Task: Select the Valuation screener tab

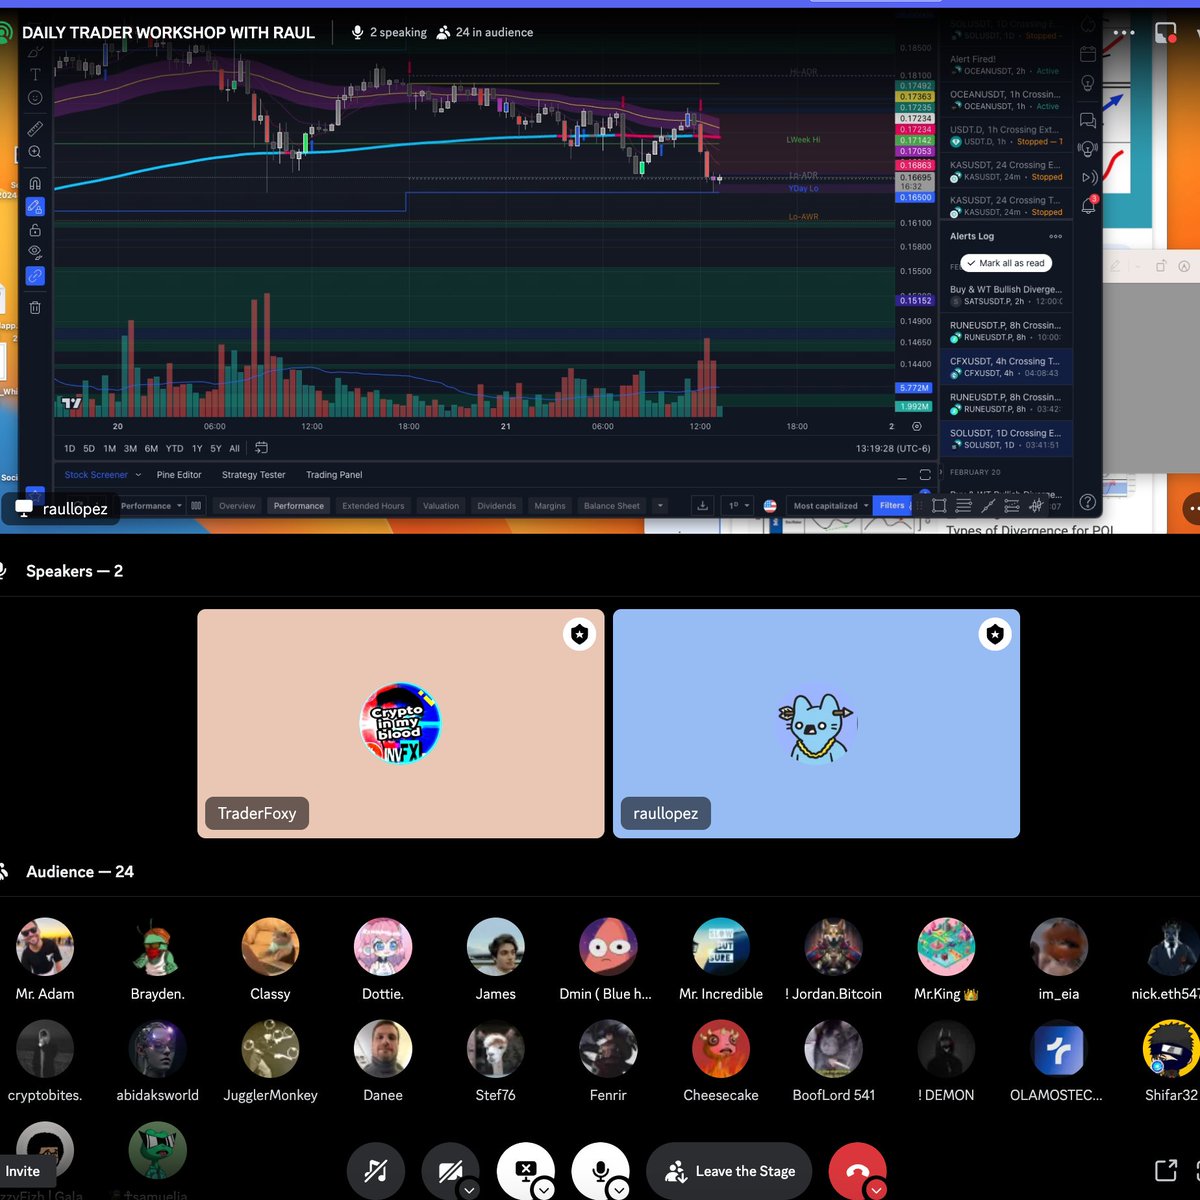Action: (x=441, y=506)
